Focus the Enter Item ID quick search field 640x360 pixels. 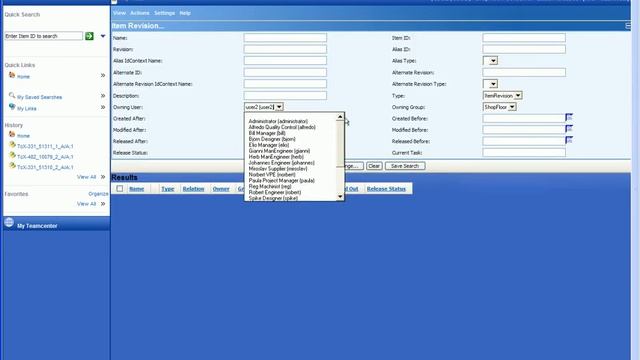tap(44, 36)
